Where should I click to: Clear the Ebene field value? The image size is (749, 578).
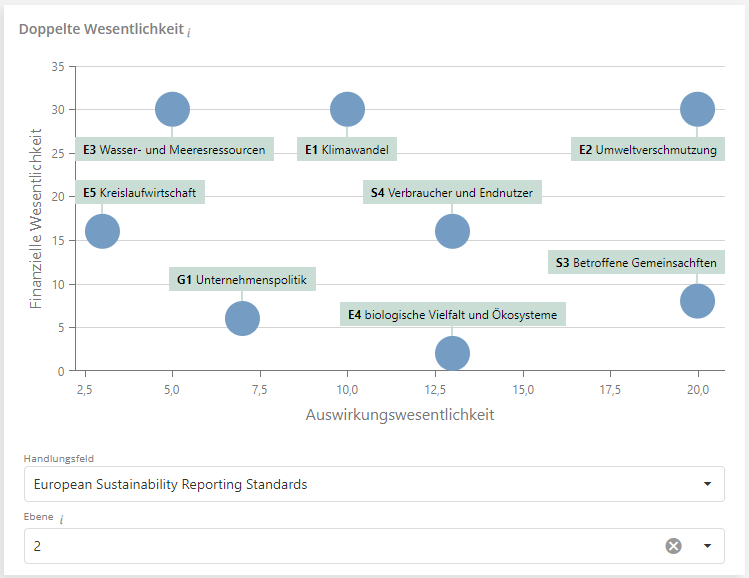click(674, 546)
